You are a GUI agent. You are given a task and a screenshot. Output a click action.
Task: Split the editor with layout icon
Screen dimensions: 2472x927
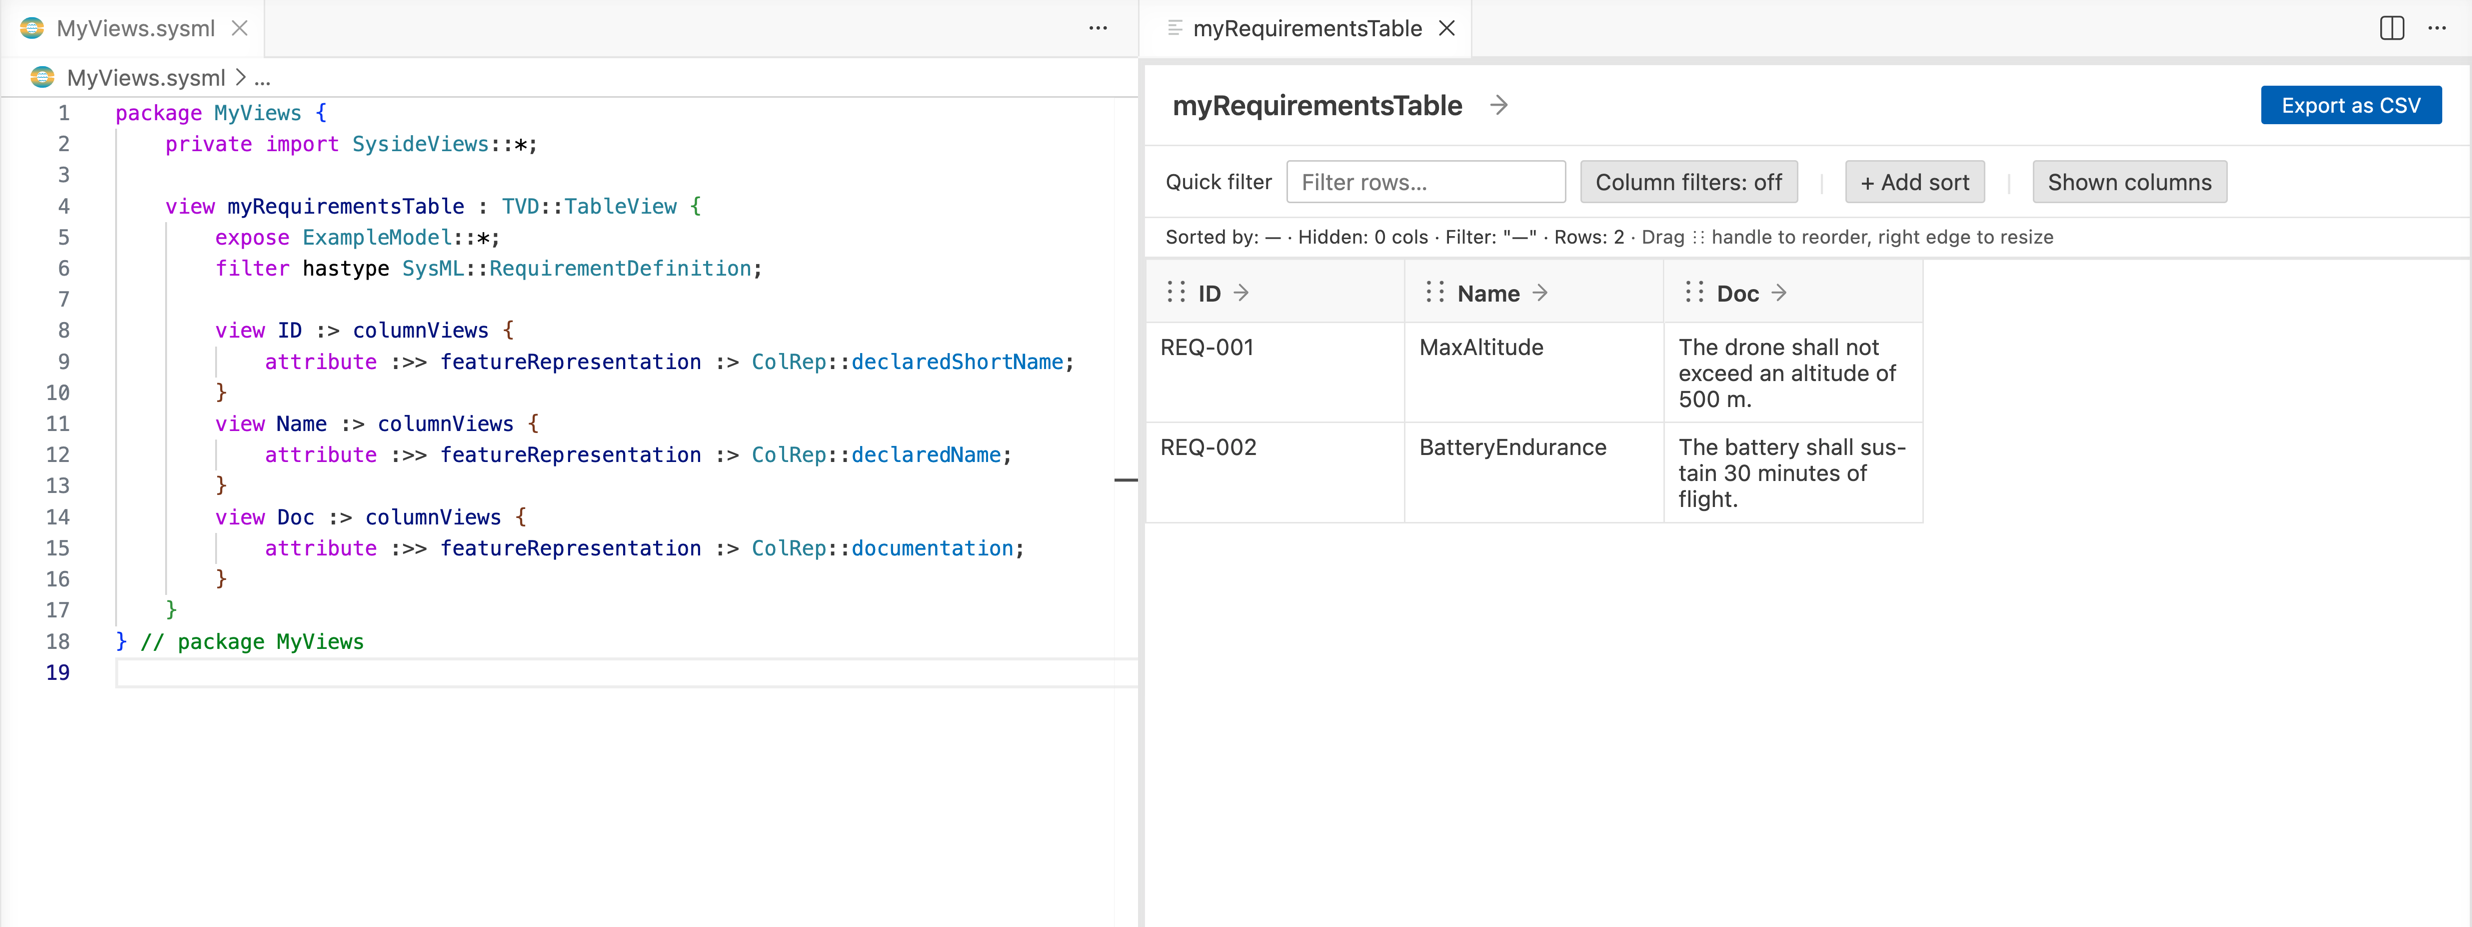click(x=2392, y=28)
